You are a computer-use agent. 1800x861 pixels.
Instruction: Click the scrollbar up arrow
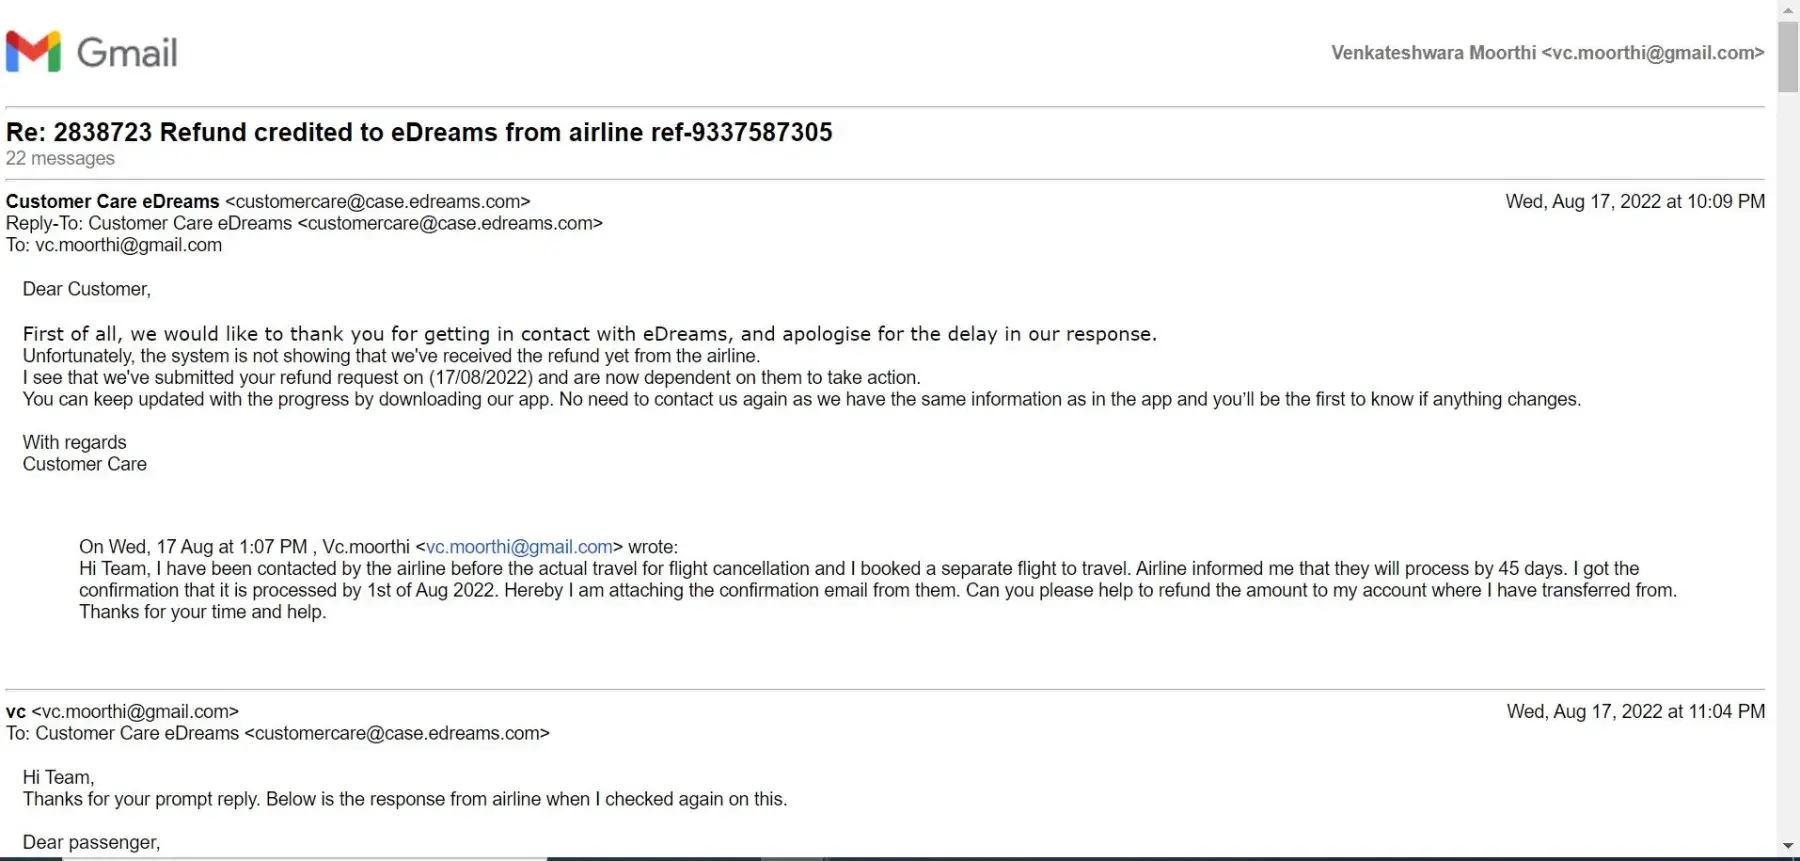(1788, 10)
